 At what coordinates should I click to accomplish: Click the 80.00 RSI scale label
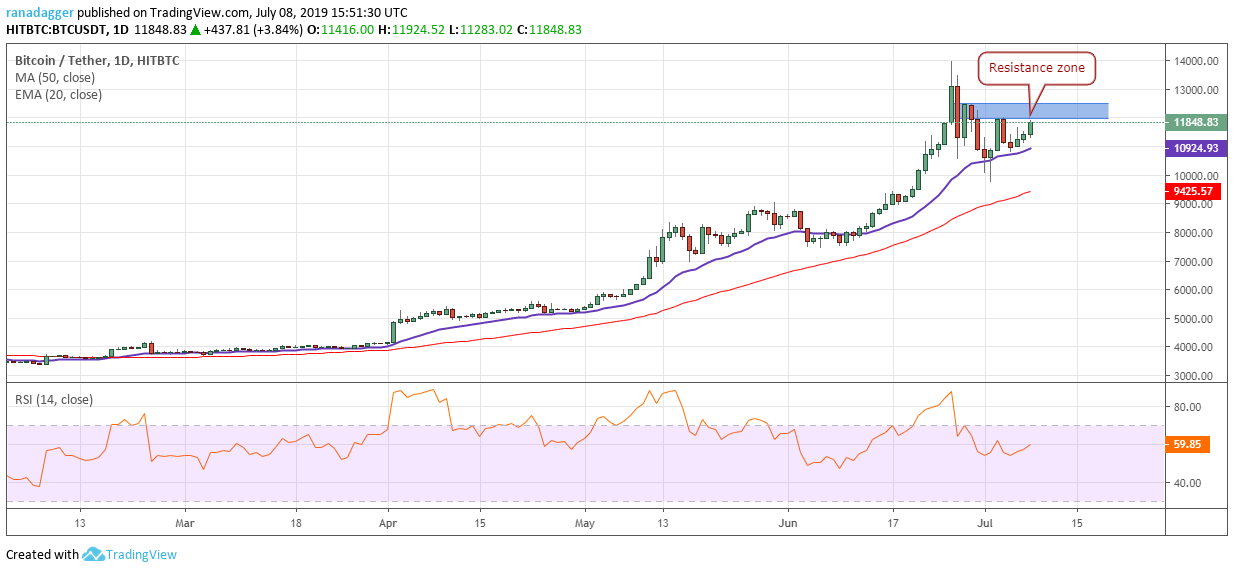tap(1189, 407)
